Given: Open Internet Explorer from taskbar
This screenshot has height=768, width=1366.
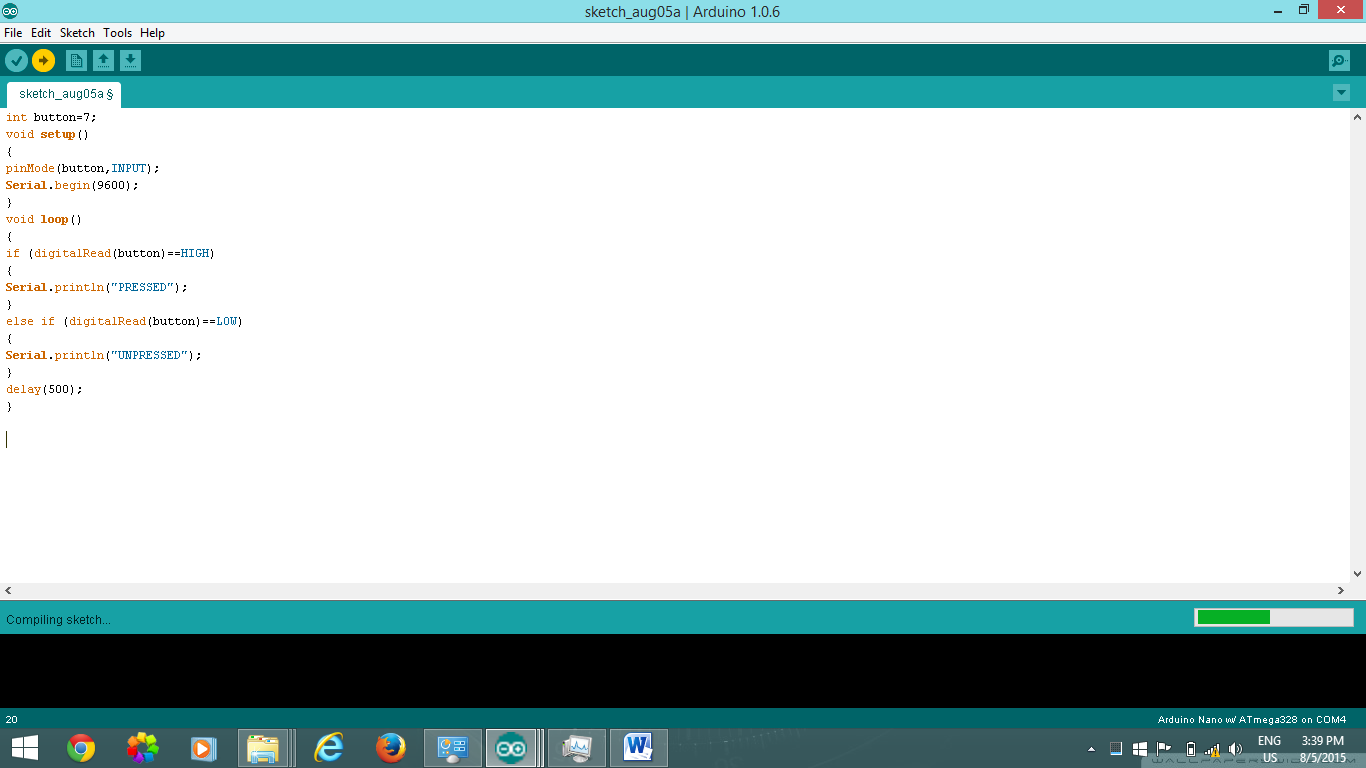Looking at the screenshot, I should (328, 748).
